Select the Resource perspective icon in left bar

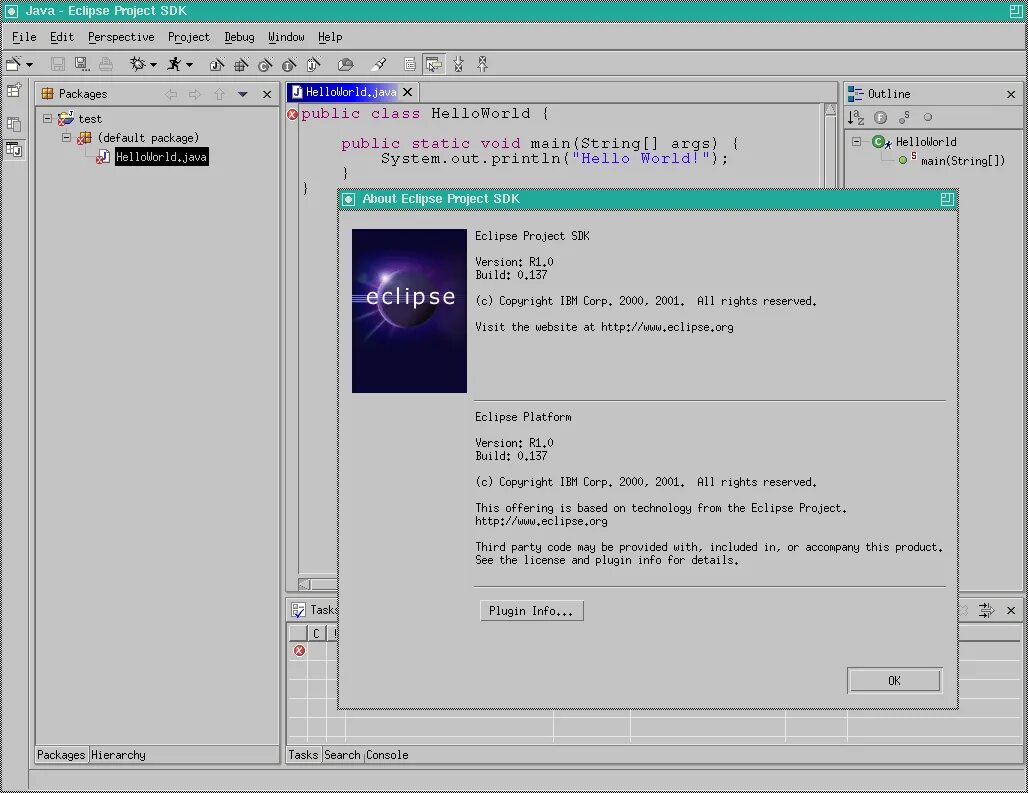tap(14, 124)
